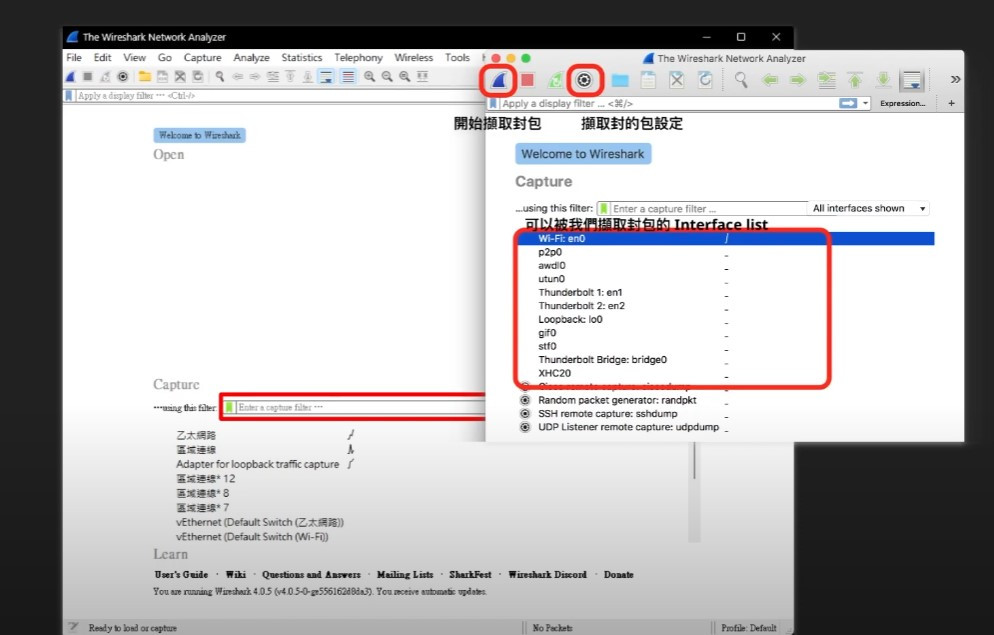Go to first packet in Windows Wireshark toolbar
The height and width of the screenshot is (635, 994).
point(290,77)
